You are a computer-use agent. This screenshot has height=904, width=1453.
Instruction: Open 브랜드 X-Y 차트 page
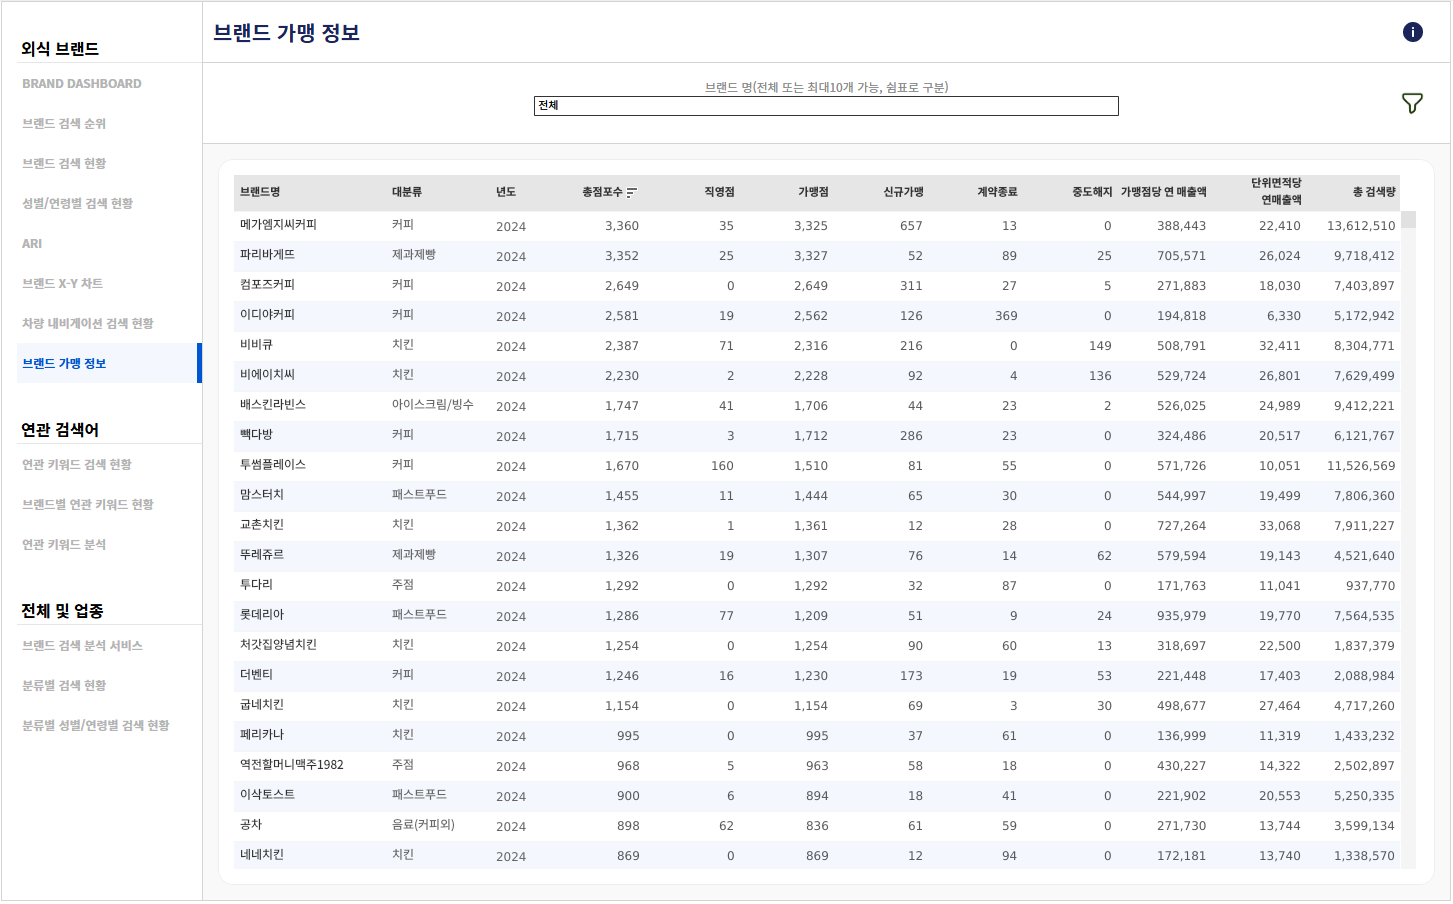tap(62, 284)
